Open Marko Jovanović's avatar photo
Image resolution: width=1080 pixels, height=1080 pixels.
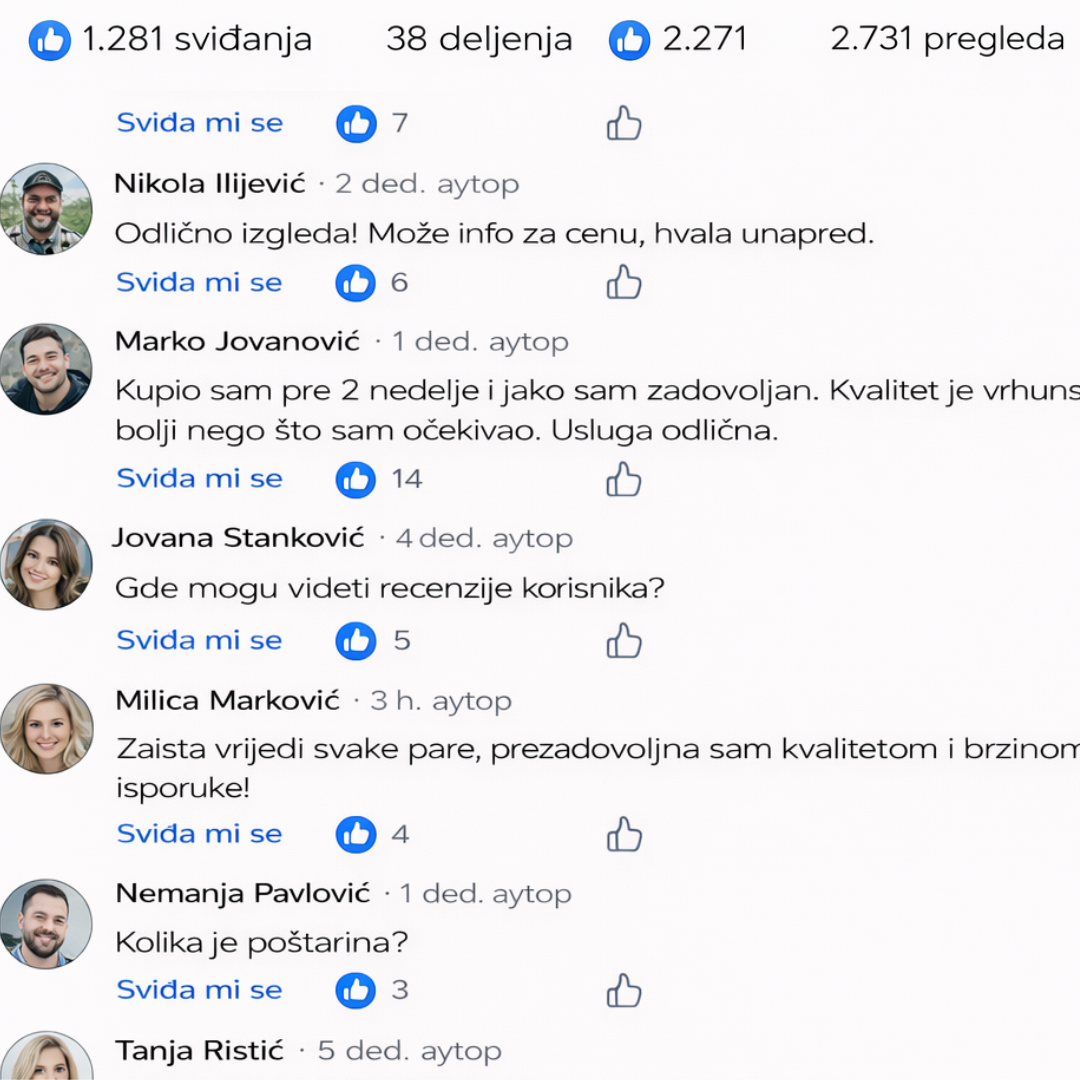click(46, 369)
